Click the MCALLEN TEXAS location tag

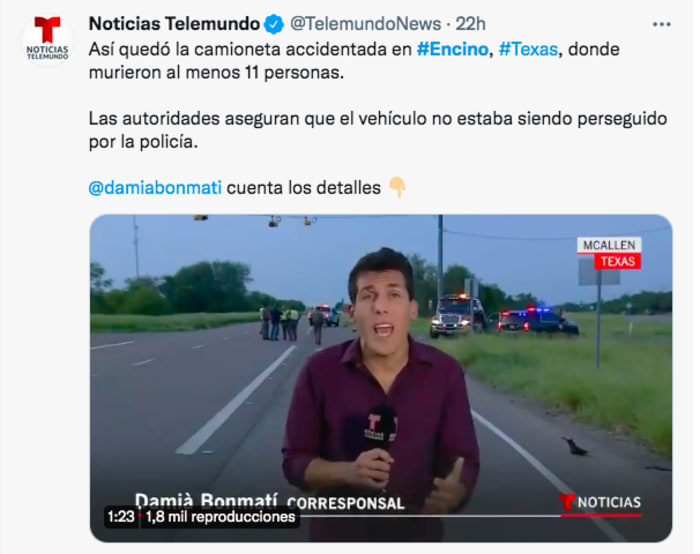[609, 253]
